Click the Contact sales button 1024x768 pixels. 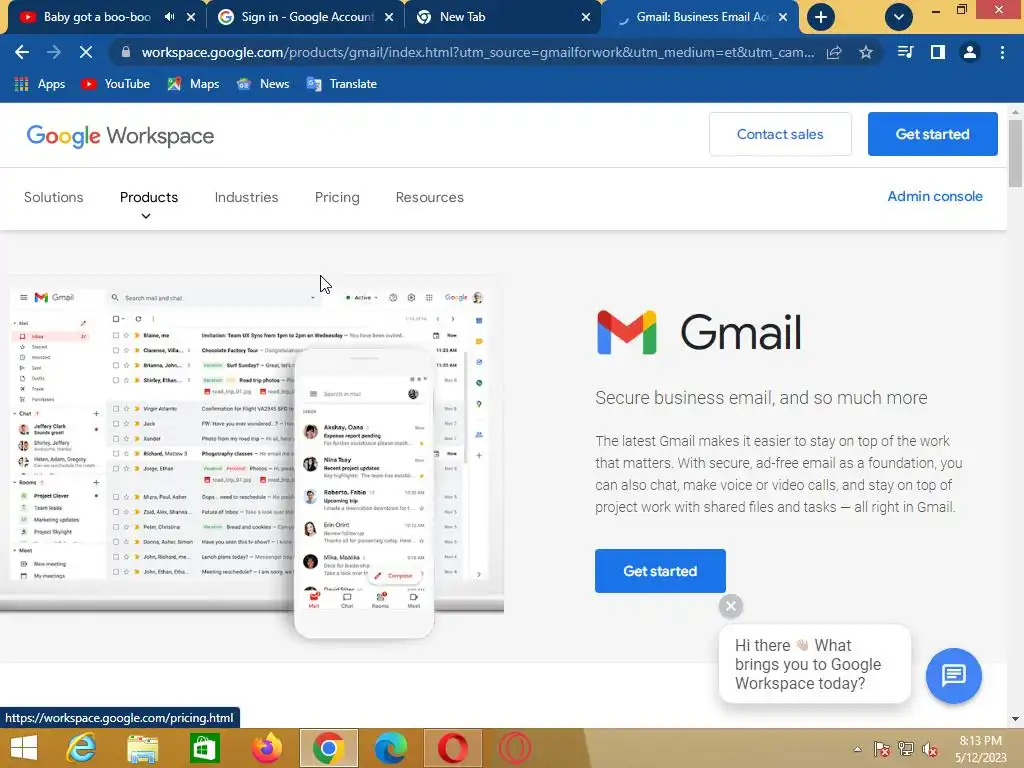tap(780, 134)
